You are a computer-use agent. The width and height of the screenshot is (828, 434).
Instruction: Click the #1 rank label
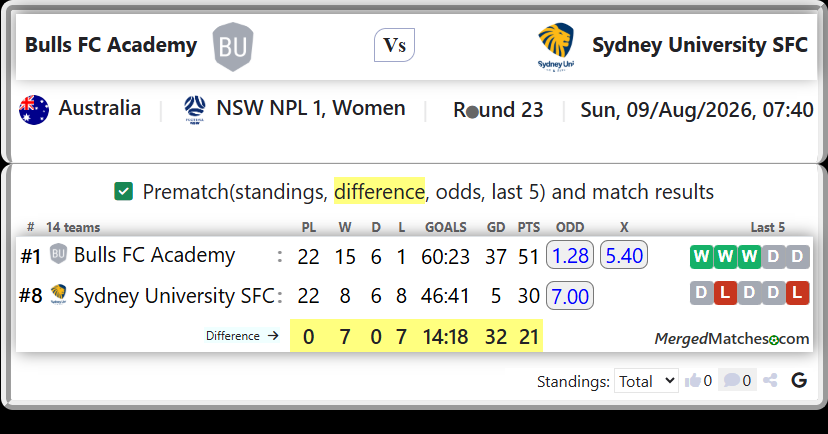31,257
